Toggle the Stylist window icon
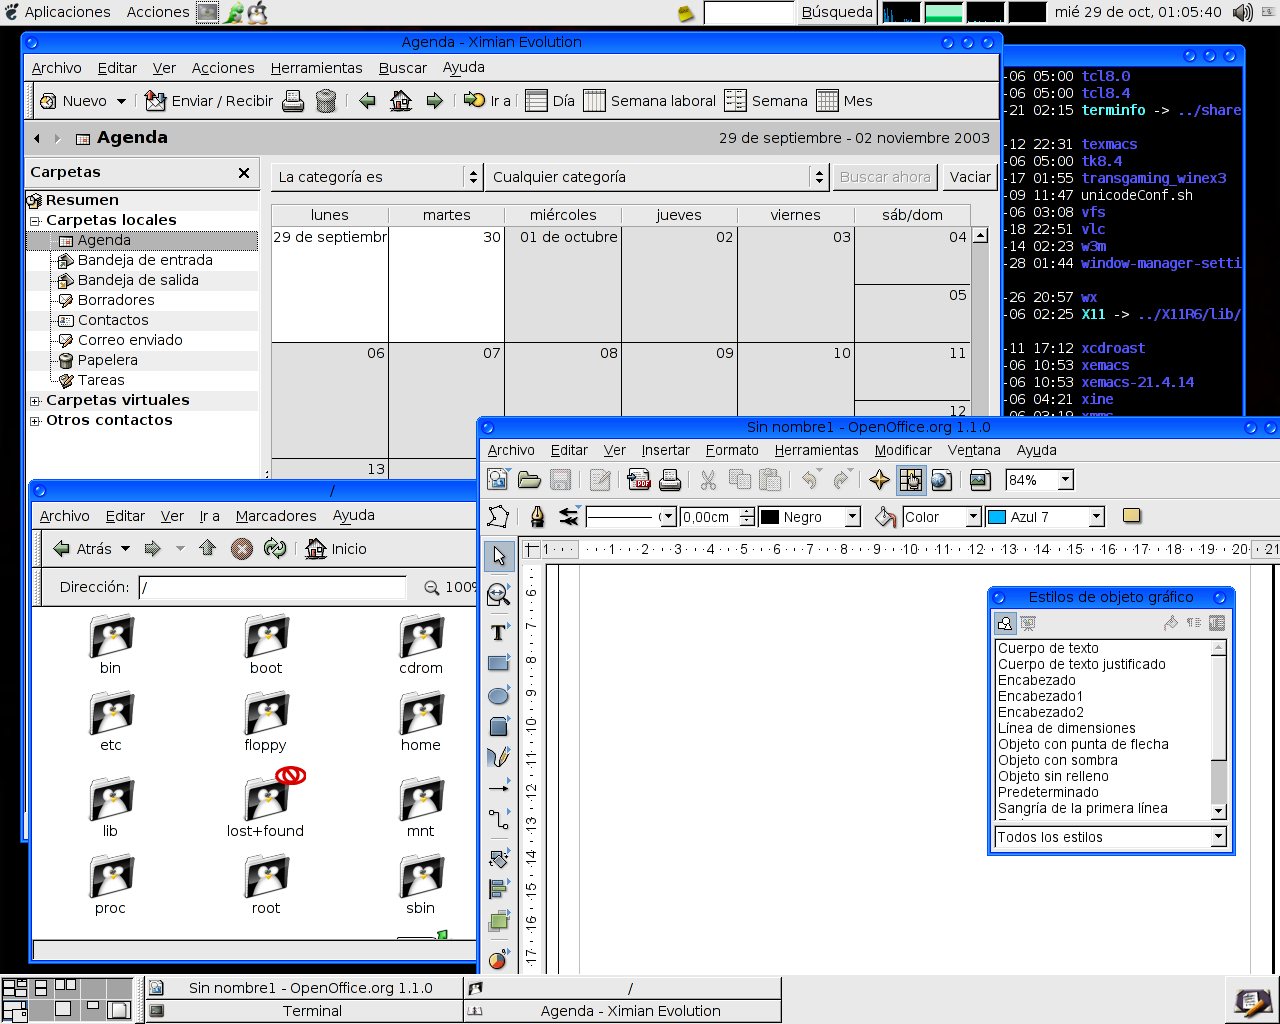1280x1024 pixels. (x=910, y=481)
